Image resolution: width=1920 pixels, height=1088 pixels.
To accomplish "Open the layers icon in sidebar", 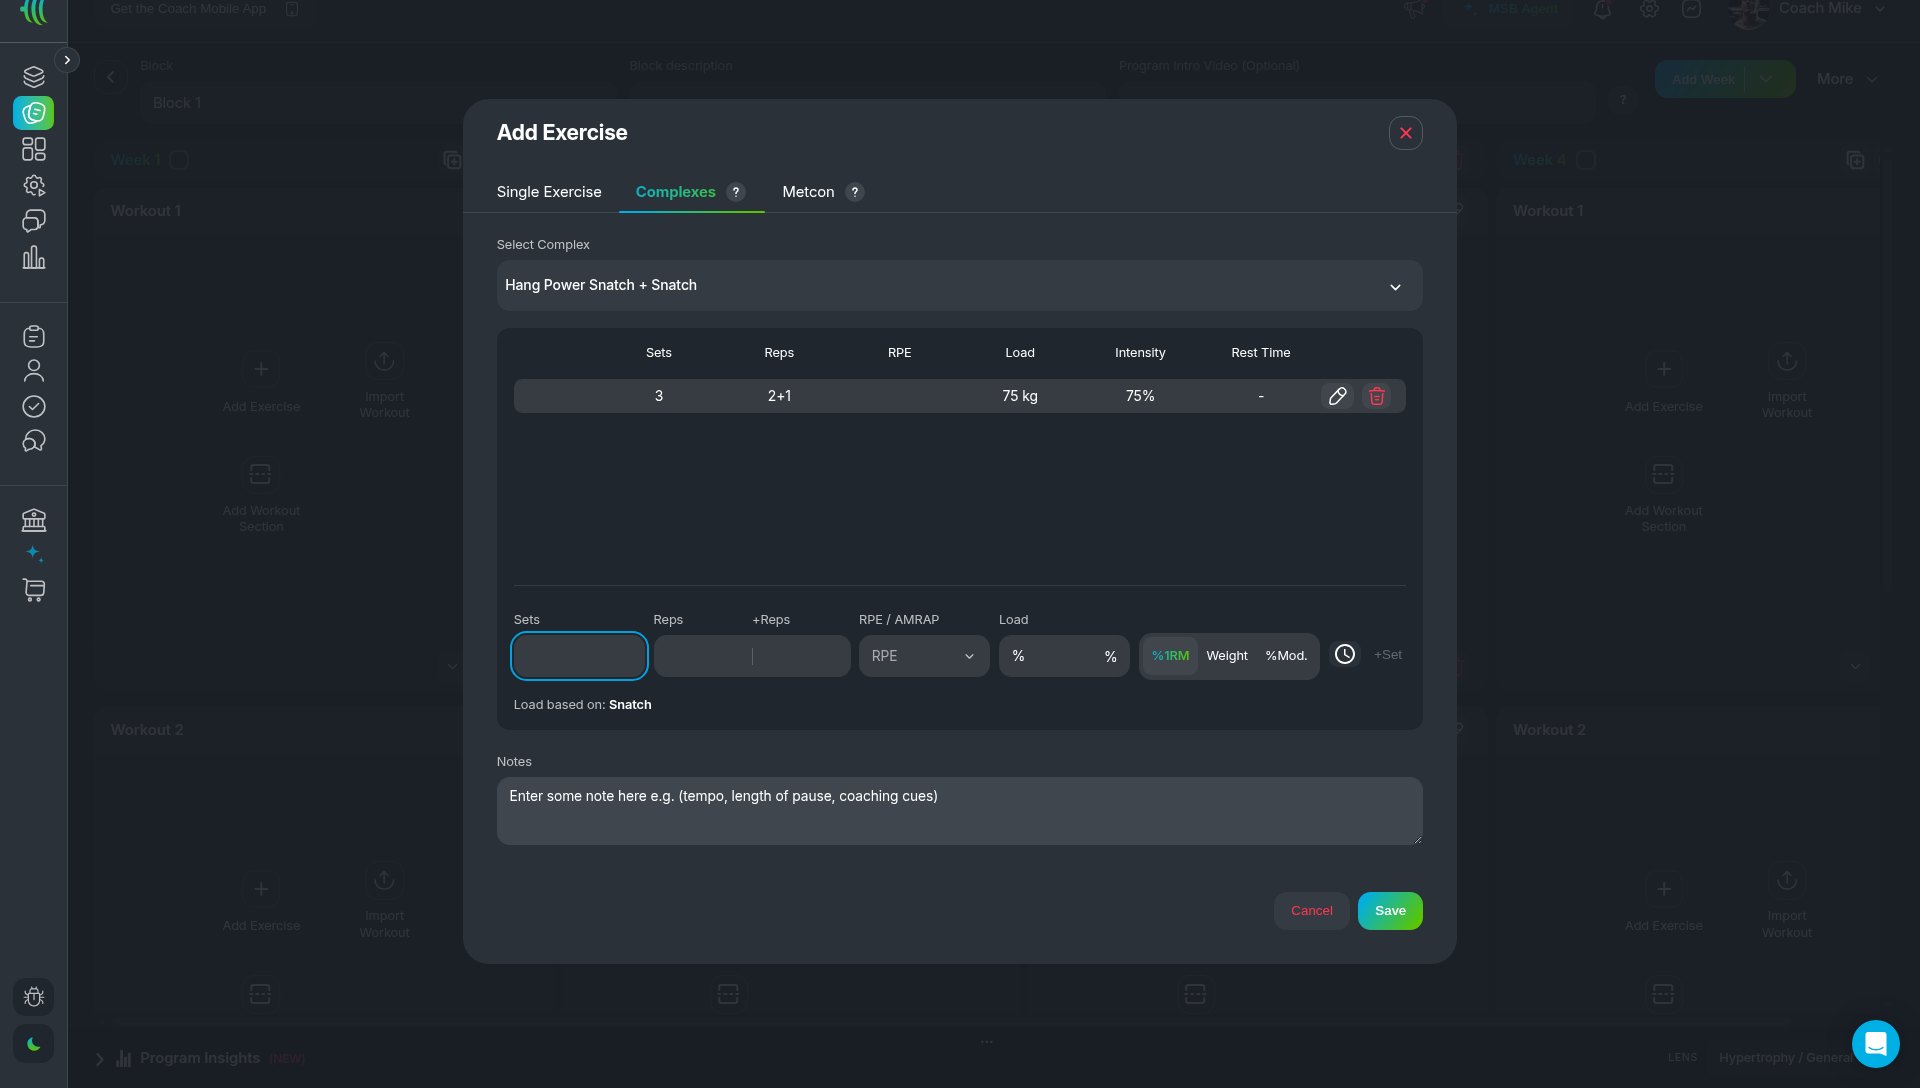I will tap(34, 77).
